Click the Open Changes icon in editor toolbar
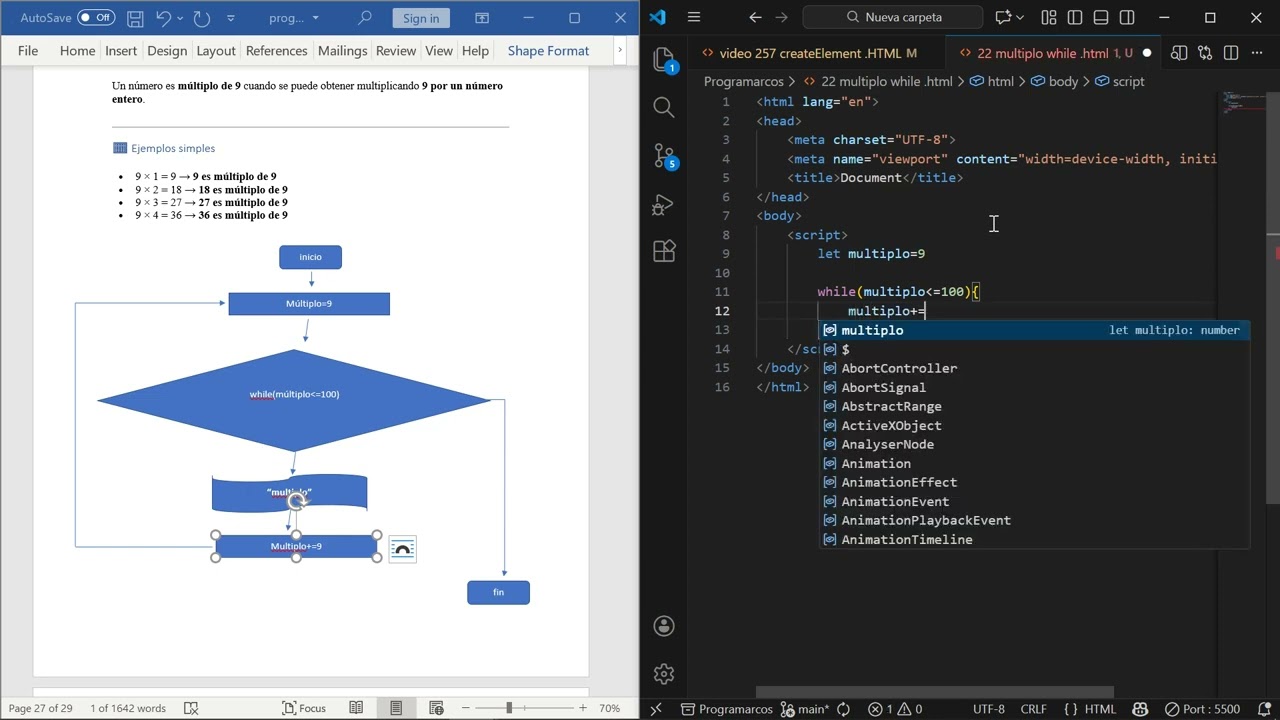 pos(1205,53)
